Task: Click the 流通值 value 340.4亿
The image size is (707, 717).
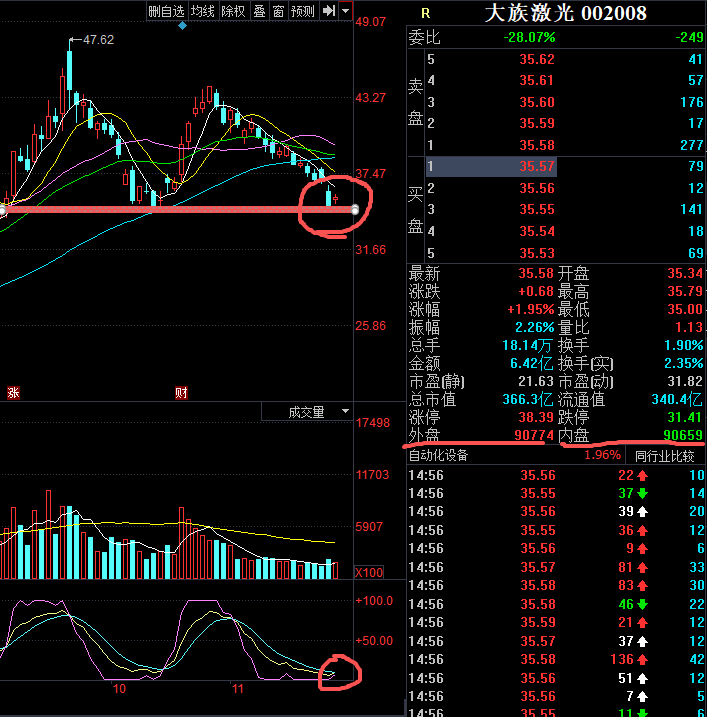Action: click(677, 399)
